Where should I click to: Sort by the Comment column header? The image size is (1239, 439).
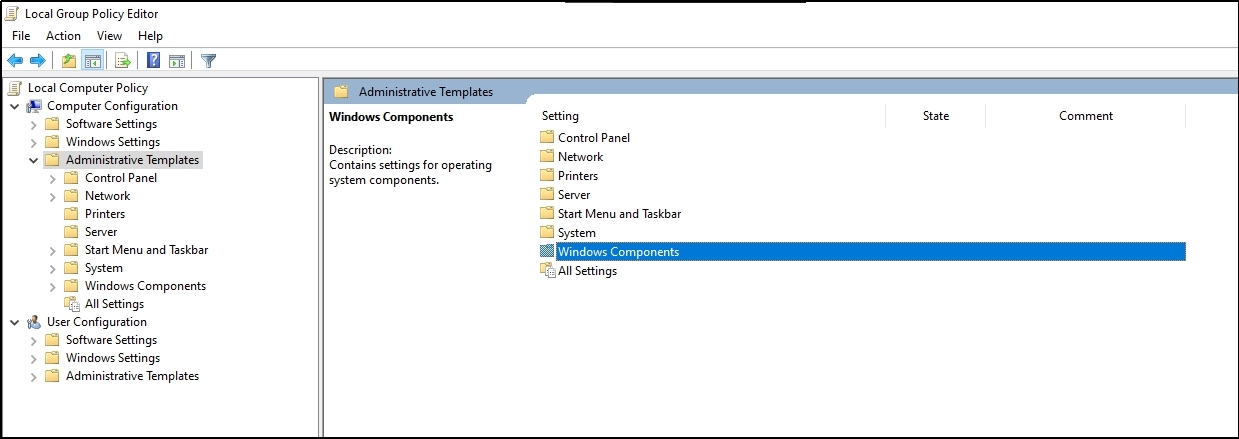pos(1086,116)
